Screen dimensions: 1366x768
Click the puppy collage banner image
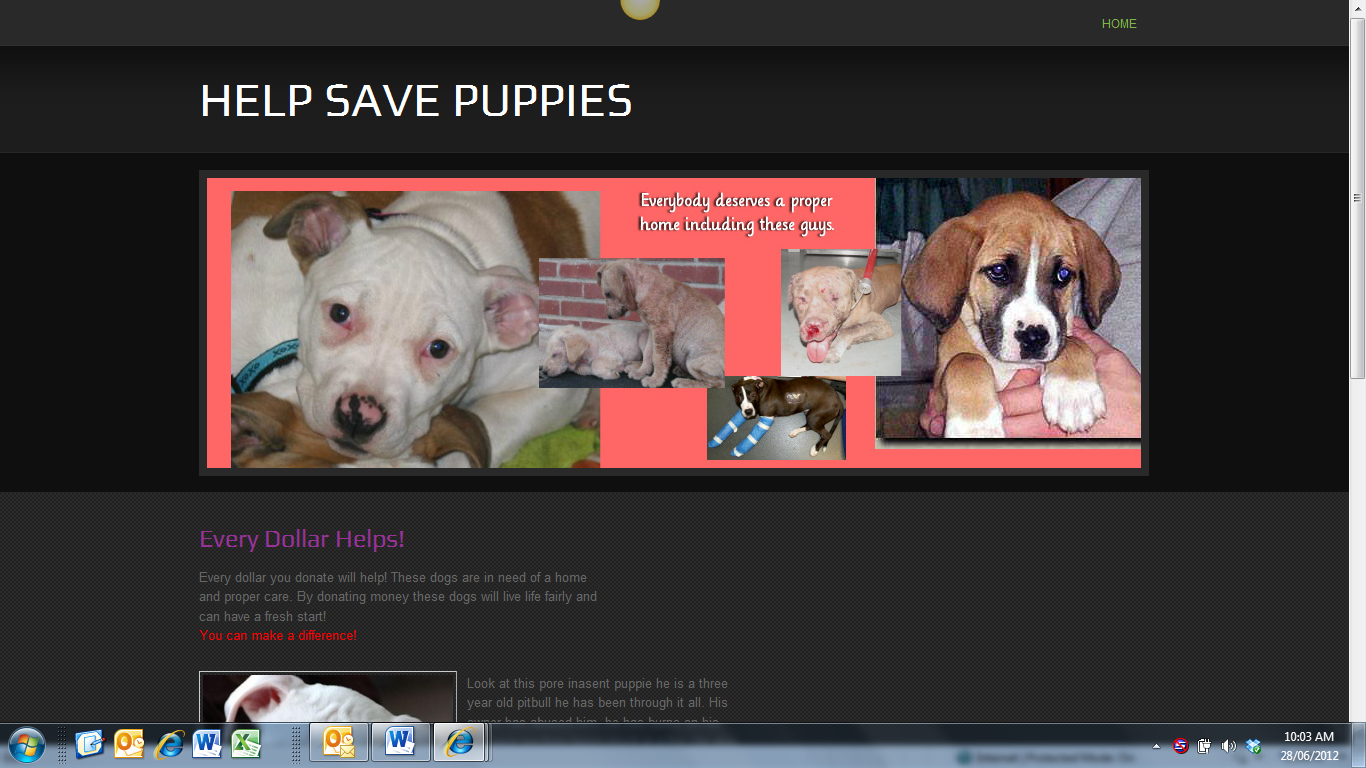(673, 322)
